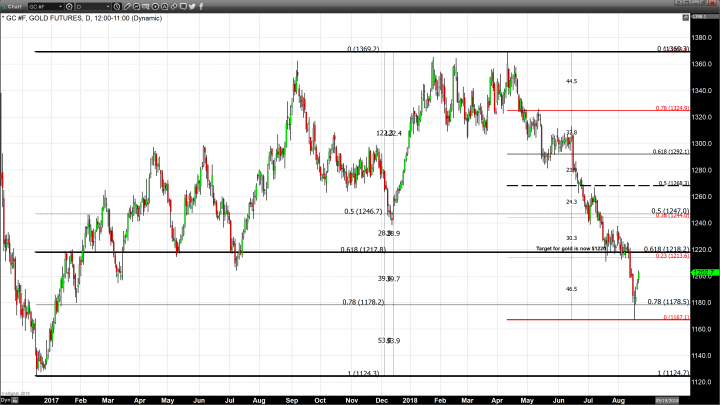Click the Dyn button at bottom left
This screenshot has width=720, height=405.
click(6, 400)
